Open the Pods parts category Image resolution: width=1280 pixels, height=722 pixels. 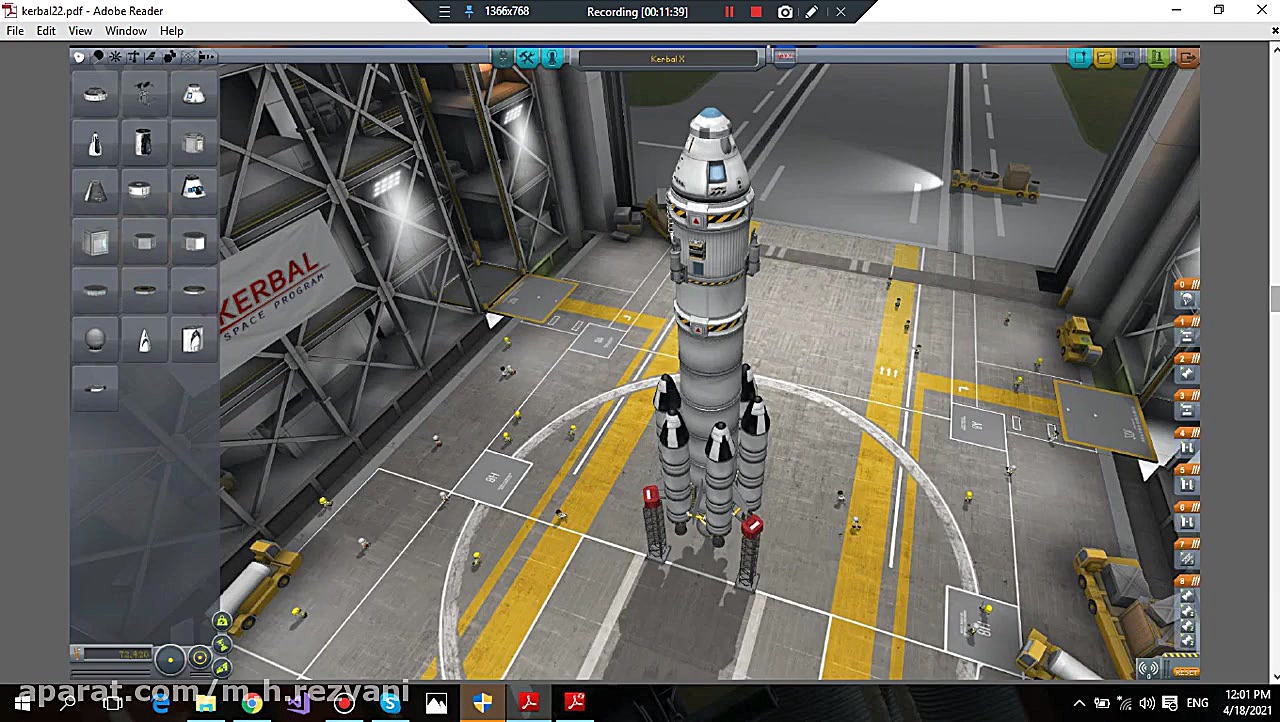(79, 57)
